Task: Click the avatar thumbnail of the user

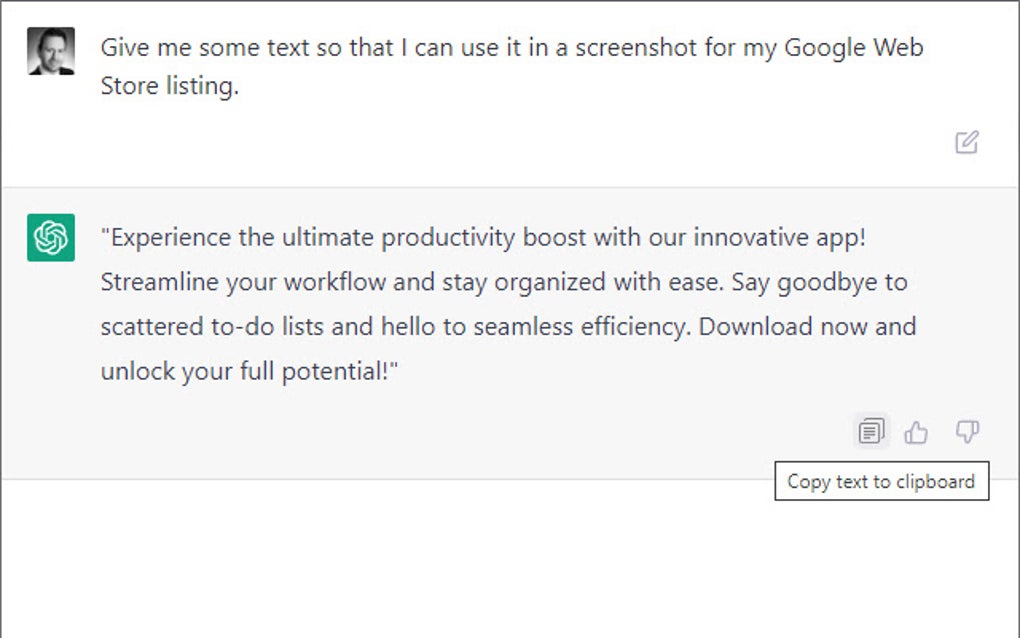Action: (48, 48)
